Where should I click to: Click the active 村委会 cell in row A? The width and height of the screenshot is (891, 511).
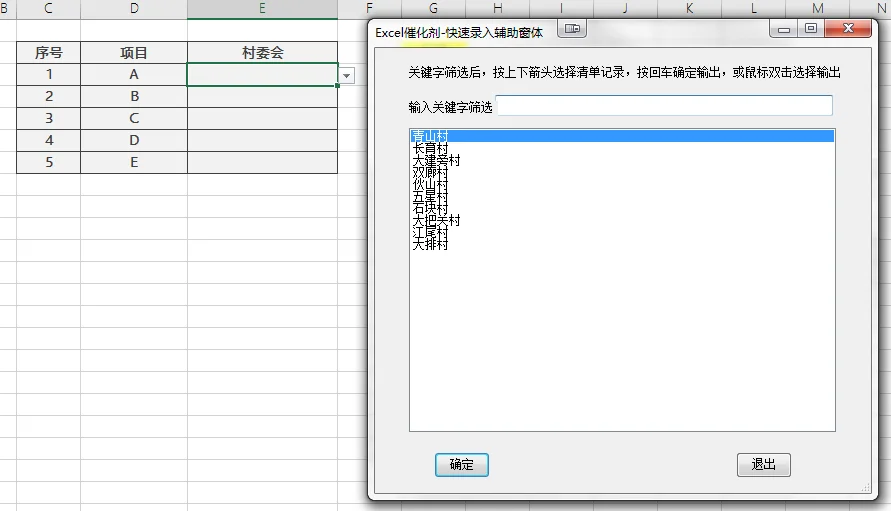[262, 74]
